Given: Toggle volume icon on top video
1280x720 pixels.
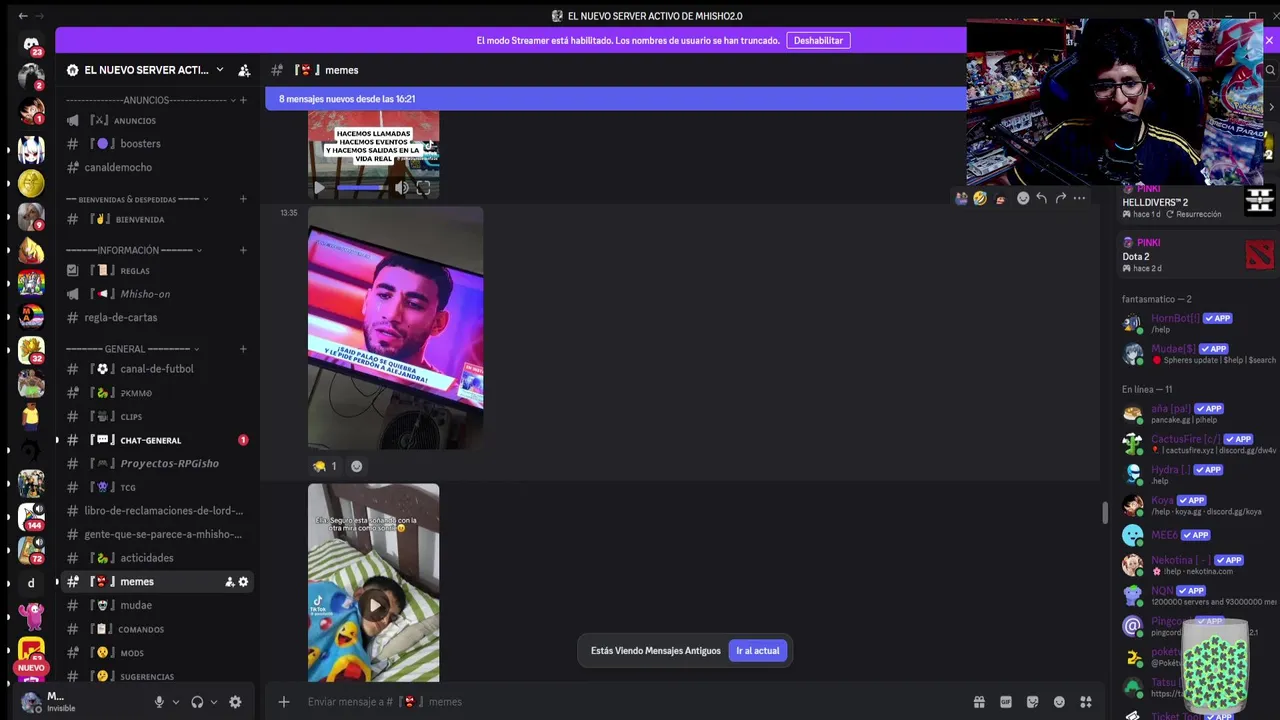Looking at the screenshot, I should click(401, 187).
